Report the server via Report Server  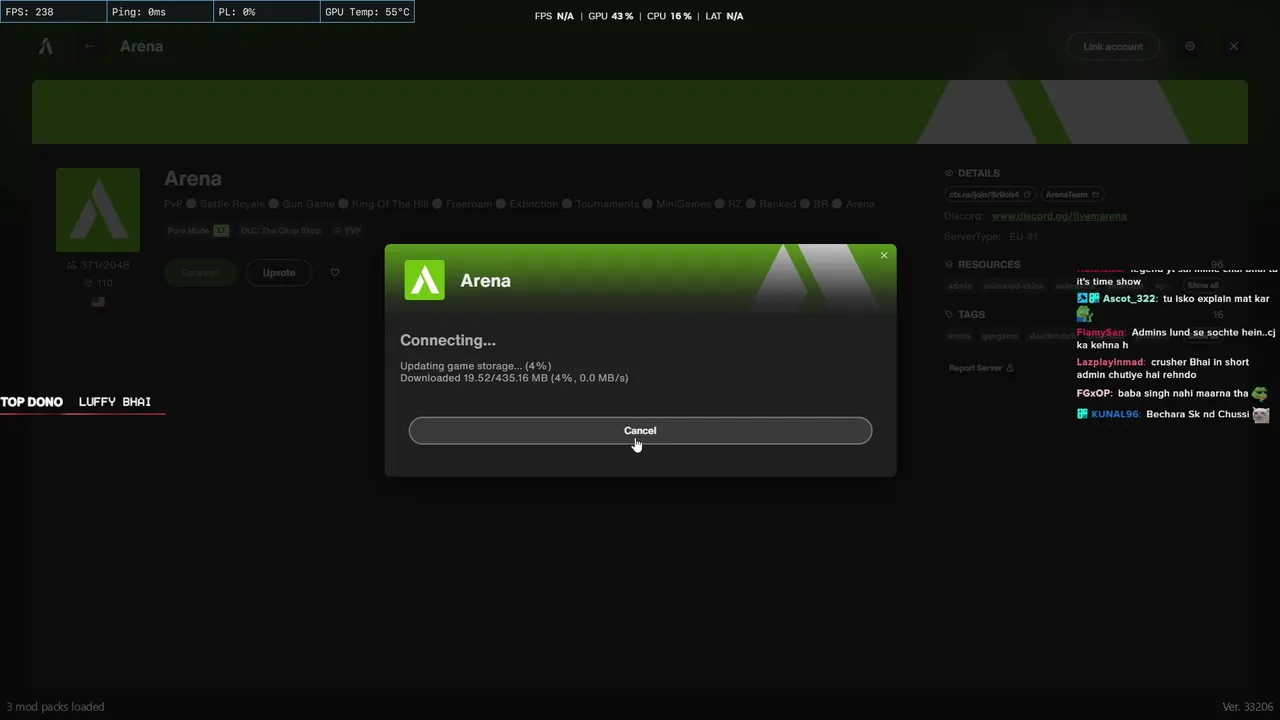981,368
